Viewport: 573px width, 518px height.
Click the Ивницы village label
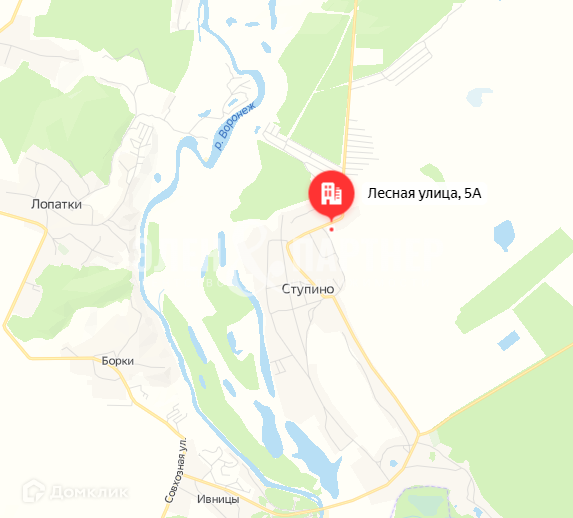pos(218,499)
